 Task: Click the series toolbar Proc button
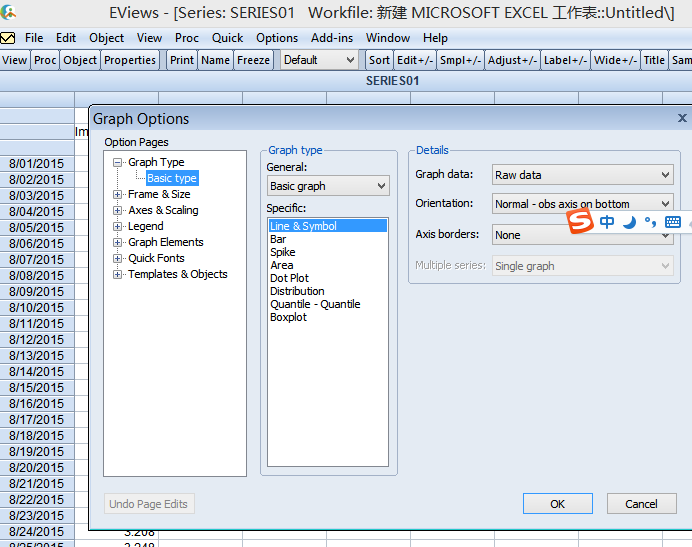pyautogui.click(x=45, y=60)
